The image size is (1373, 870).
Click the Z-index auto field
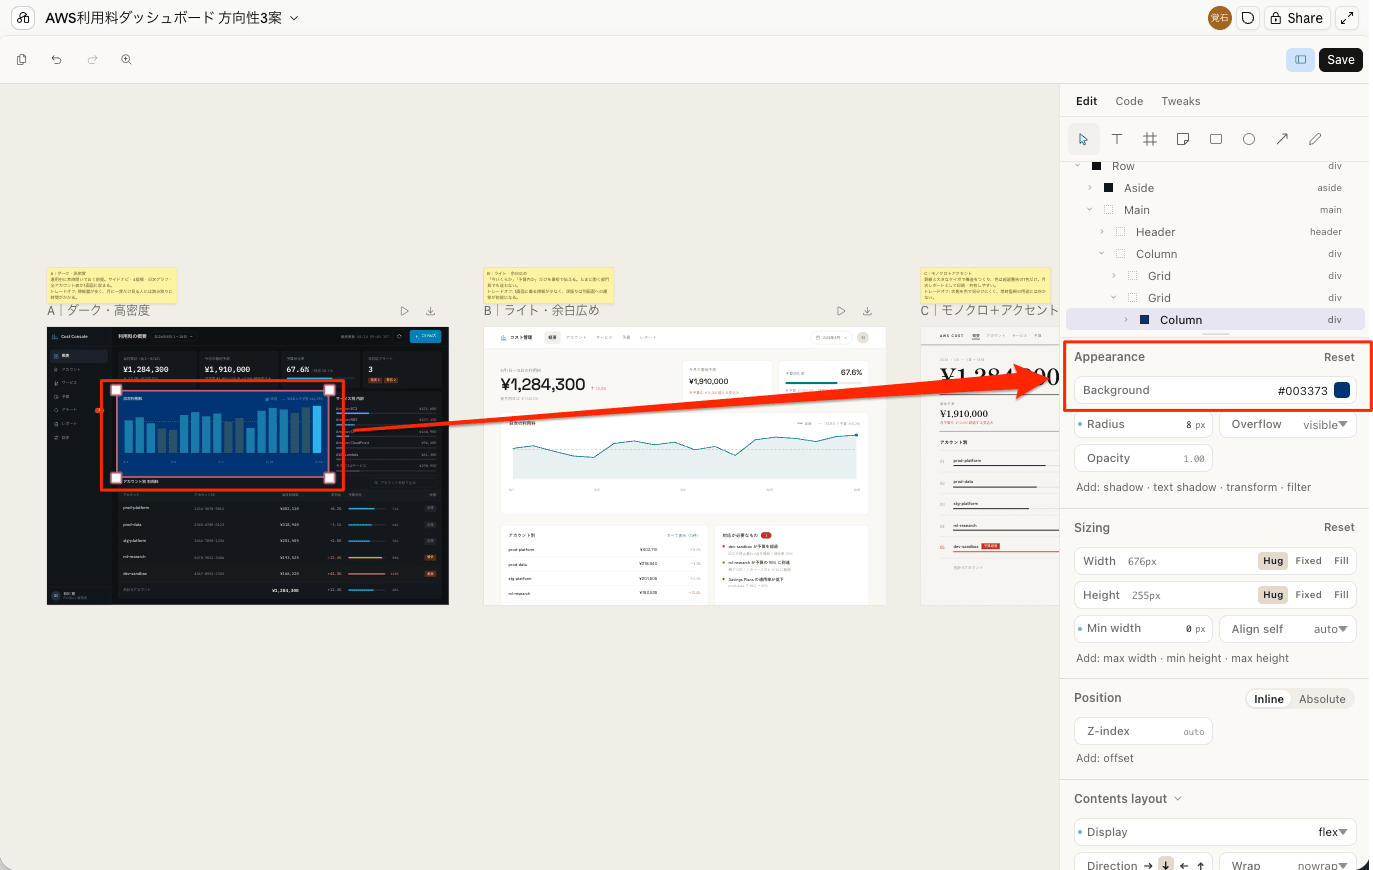(1143, 731)
